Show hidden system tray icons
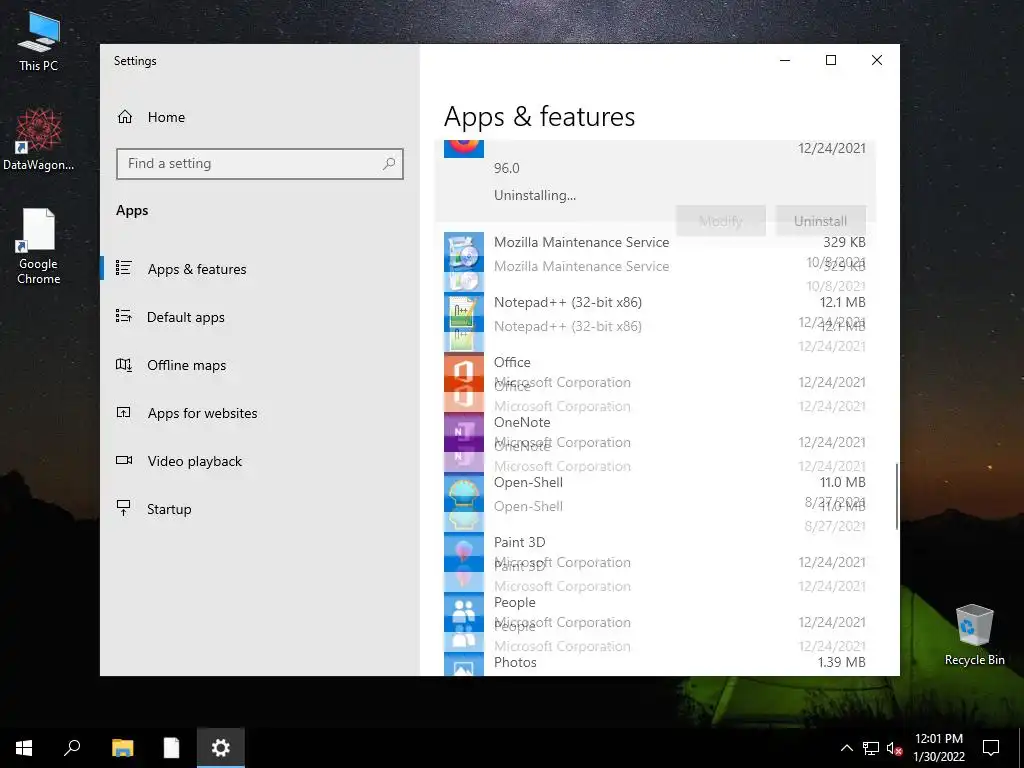The image size is (1024, 768). coord(846,748)
